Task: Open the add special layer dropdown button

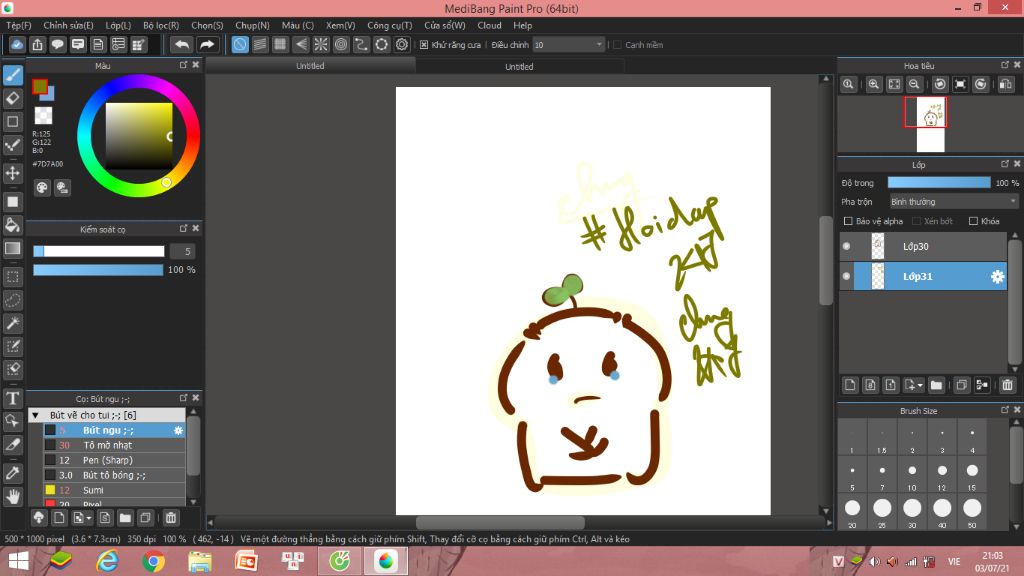Action: (x=914, y=385)
